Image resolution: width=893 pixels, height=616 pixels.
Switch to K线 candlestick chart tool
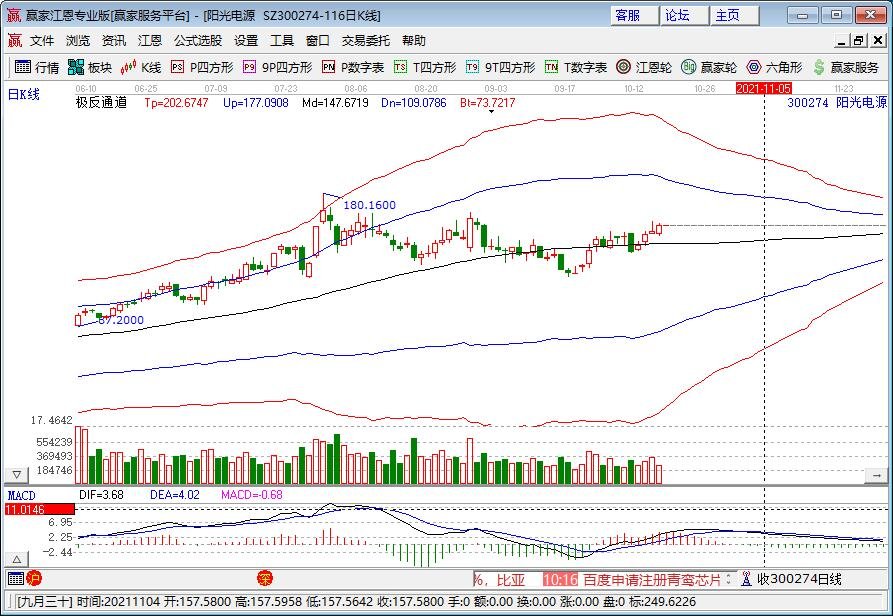[140, 67]
